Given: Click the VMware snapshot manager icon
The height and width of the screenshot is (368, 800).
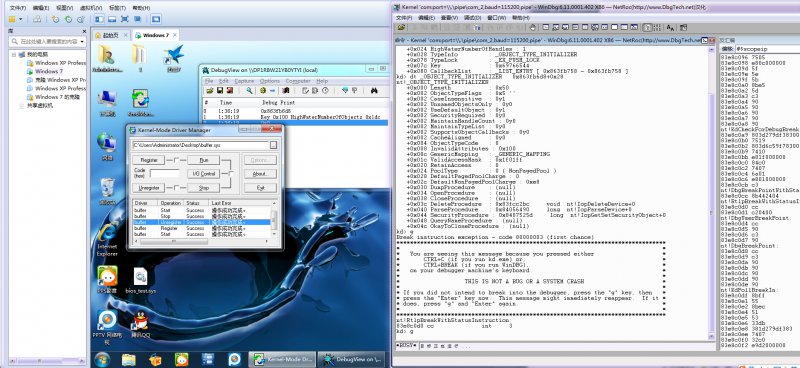Looking at the screenshot, I should [80, 19].
